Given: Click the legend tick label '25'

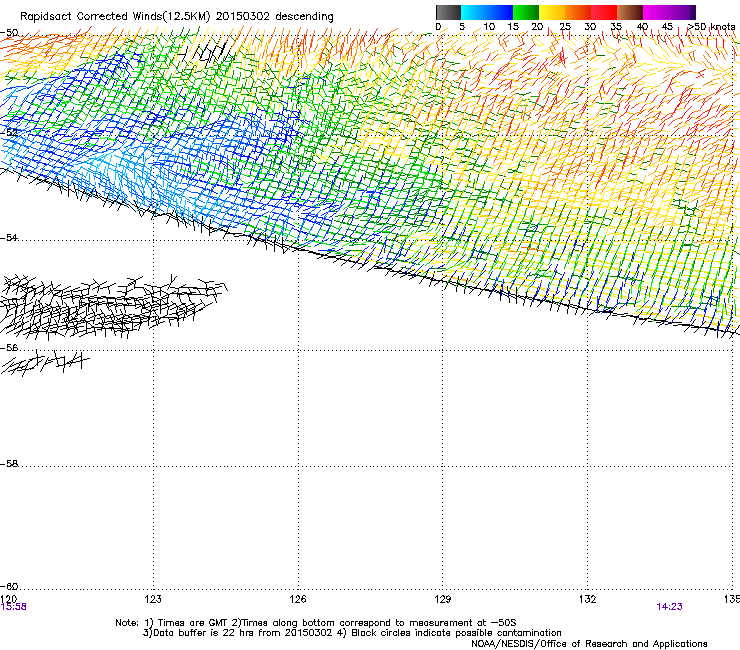Looking at the screenshot, I should click(565, 27).
